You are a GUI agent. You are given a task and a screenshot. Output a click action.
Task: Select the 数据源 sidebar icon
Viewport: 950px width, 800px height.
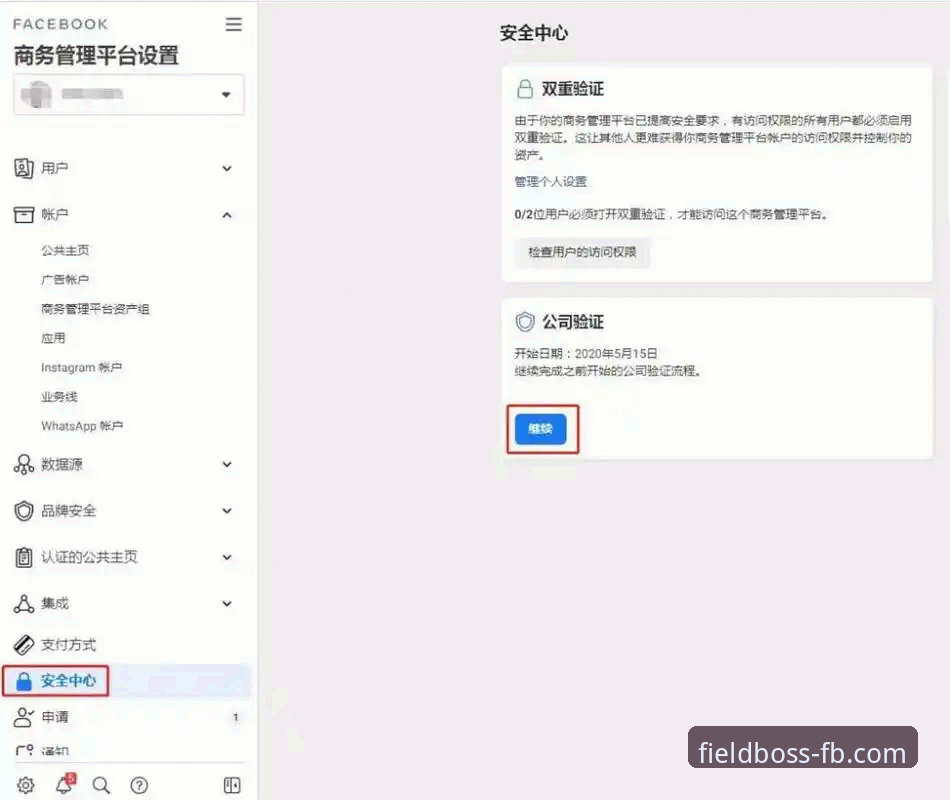click(x=24, y=463)
